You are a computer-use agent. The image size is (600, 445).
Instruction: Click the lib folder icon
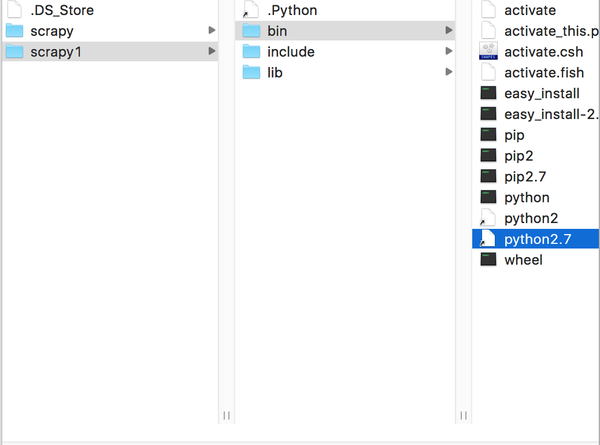pyautogui.click(x=251, y=72)
